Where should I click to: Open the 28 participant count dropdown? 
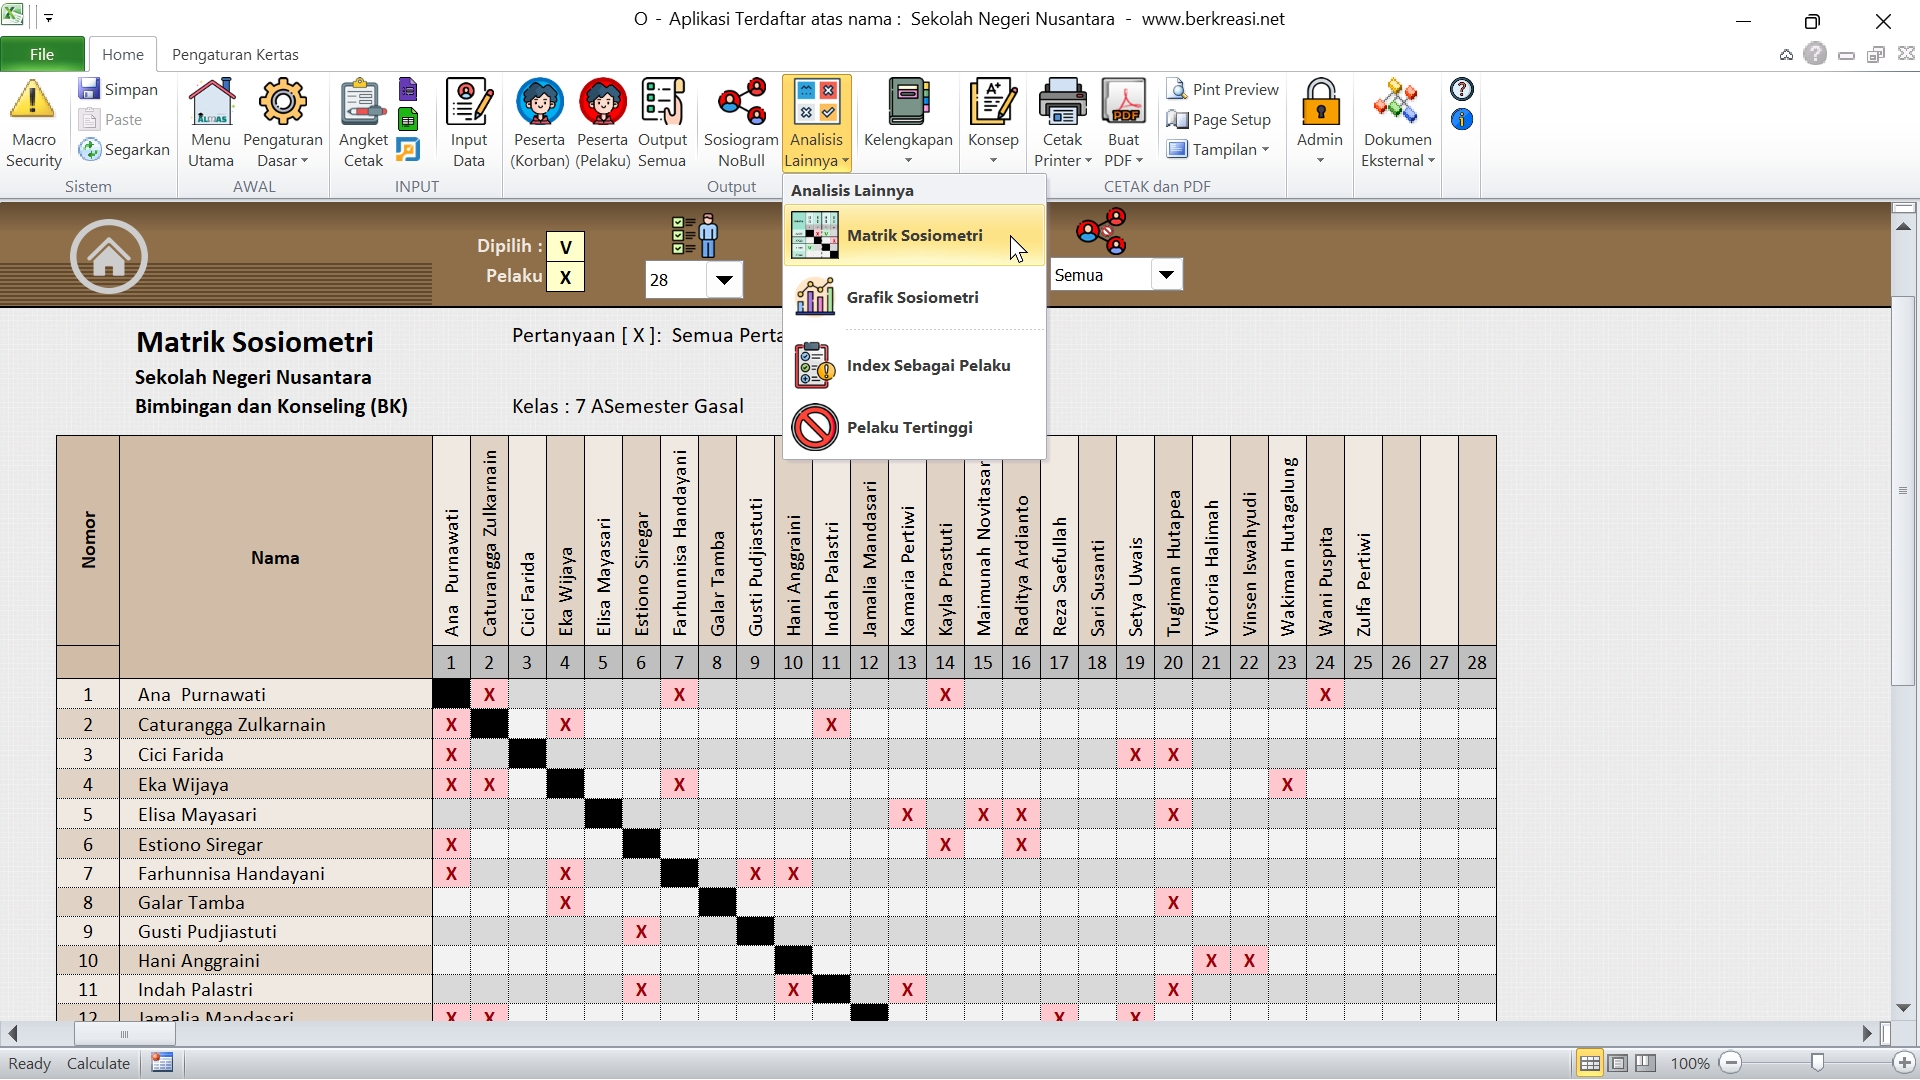(724, 280)
